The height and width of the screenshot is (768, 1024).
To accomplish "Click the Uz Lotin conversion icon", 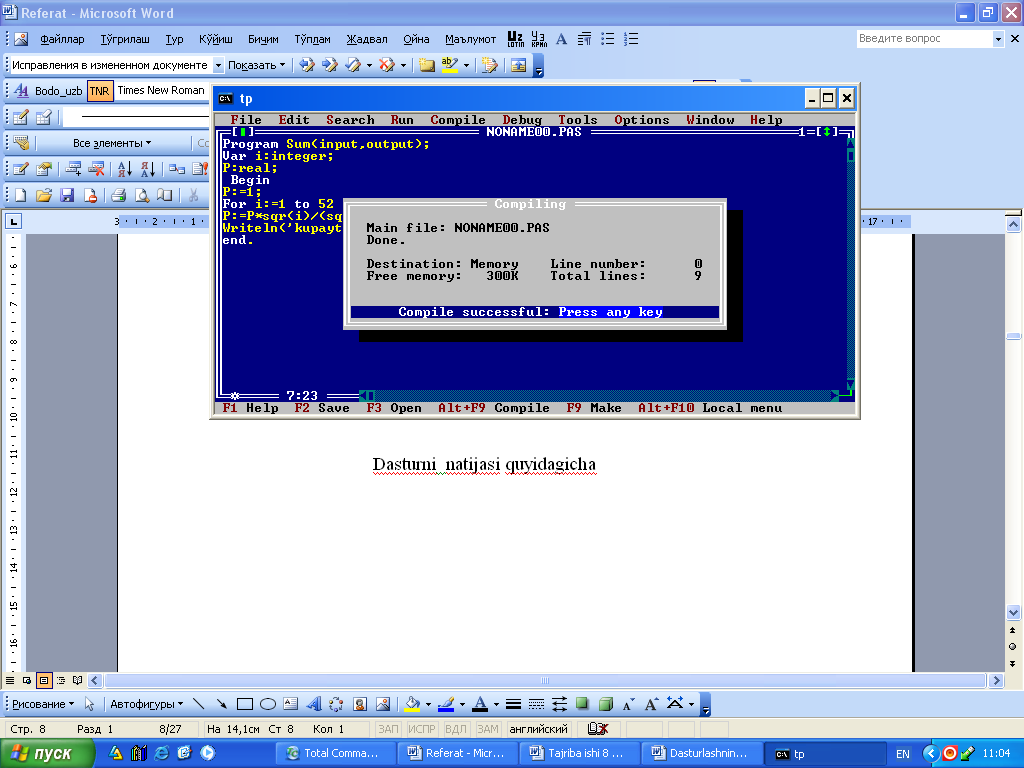I will tap(516, 39).
